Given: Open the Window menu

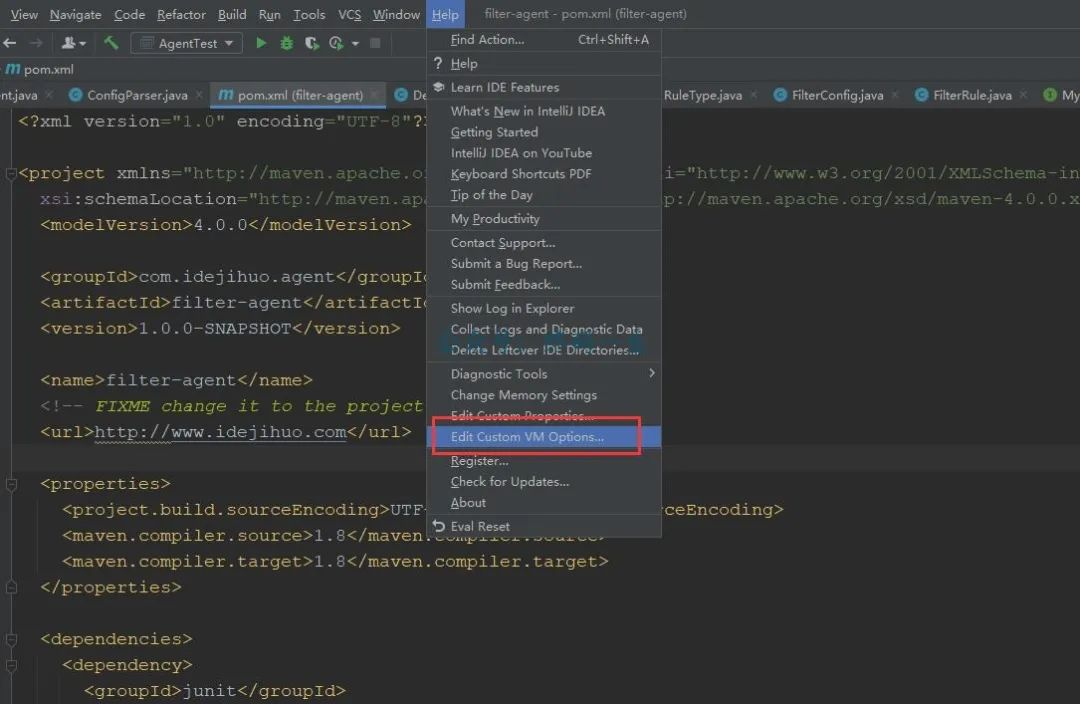Looking at the screenshot, I should pos(396,14).
